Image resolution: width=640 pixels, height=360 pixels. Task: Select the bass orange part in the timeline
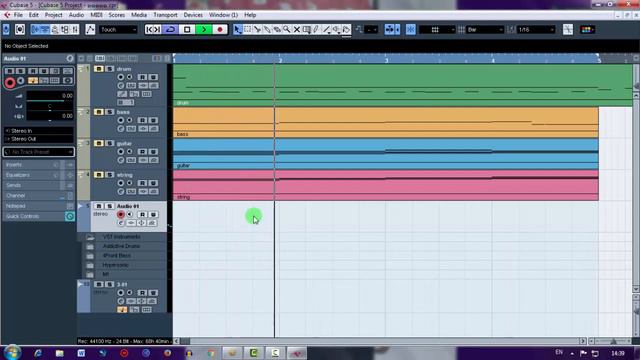coord(386,122)
